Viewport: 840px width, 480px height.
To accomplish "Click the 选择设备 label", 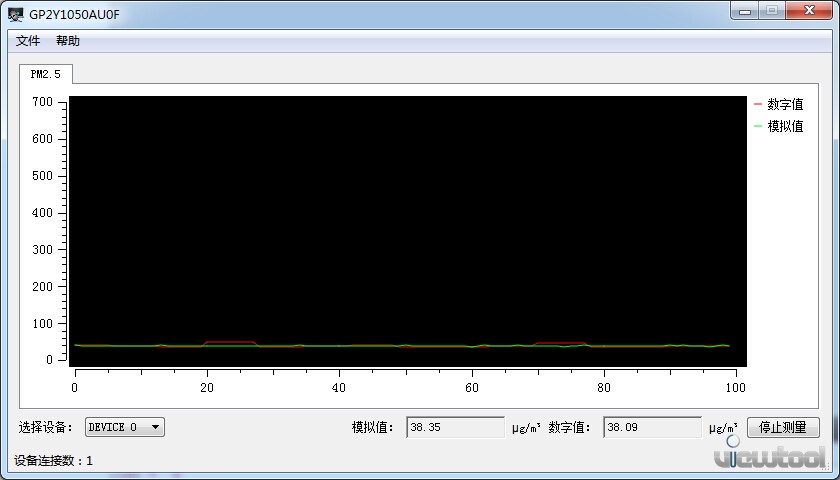I will (46, 427).
